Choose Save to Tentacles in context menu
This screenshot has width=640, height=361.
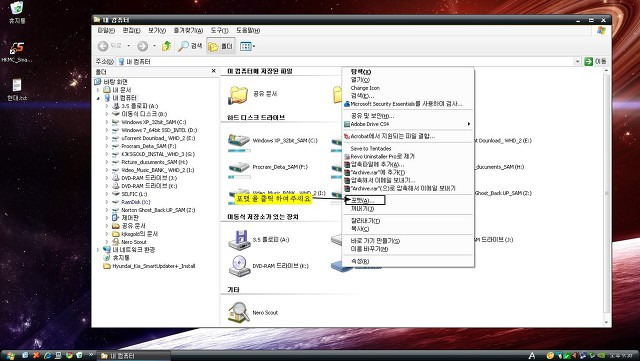(x=408, y=149)
